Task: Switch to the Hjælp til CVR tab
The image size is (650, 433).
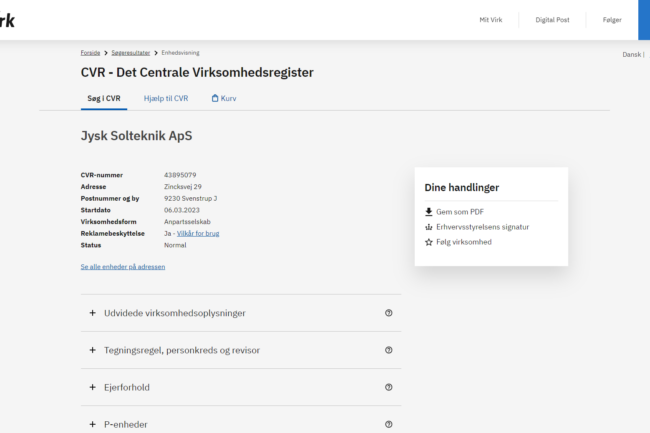Action: [165, 98]
